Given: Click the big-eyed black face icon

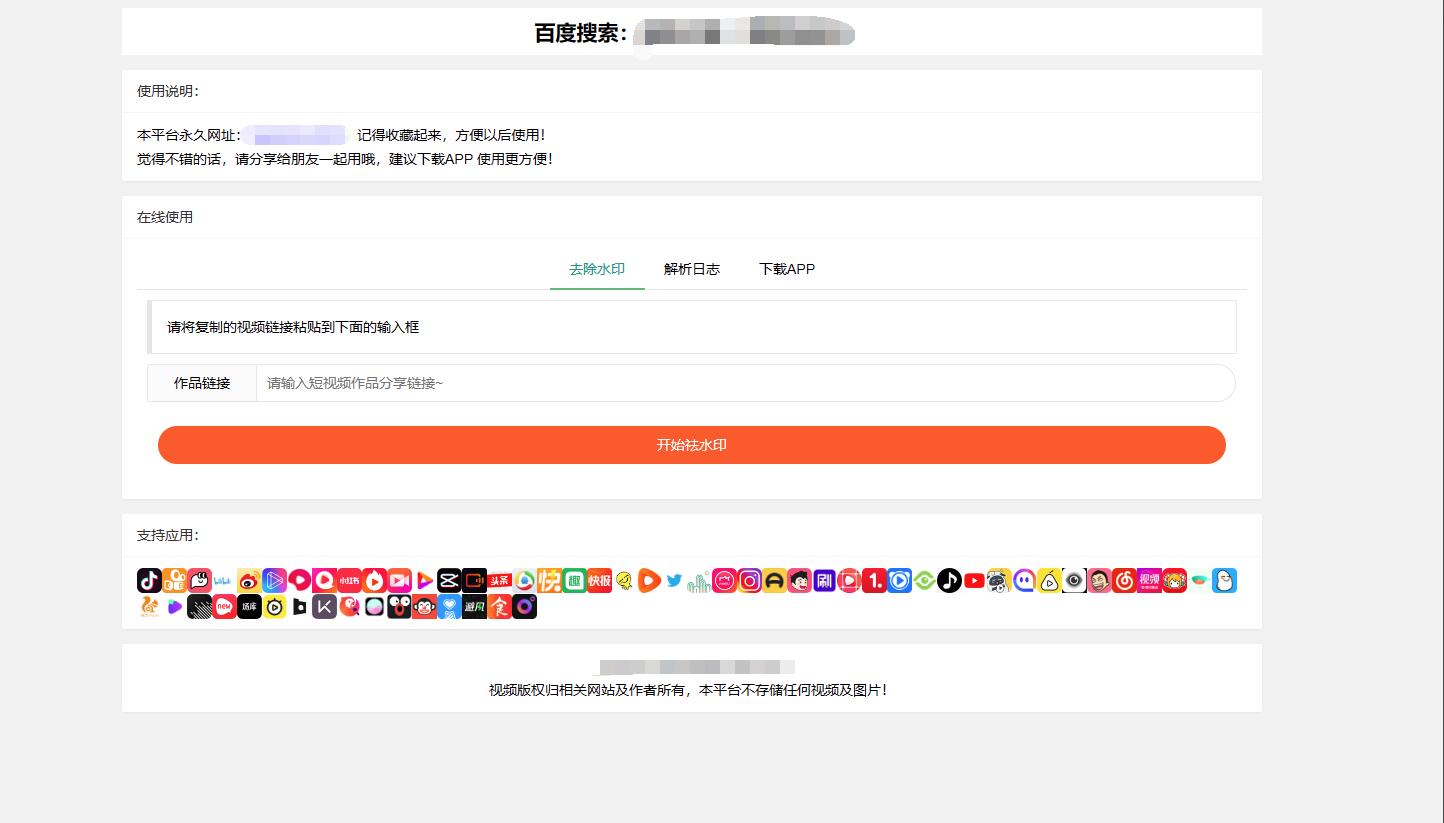Looking at the screenshot, I should click(399, 606).
